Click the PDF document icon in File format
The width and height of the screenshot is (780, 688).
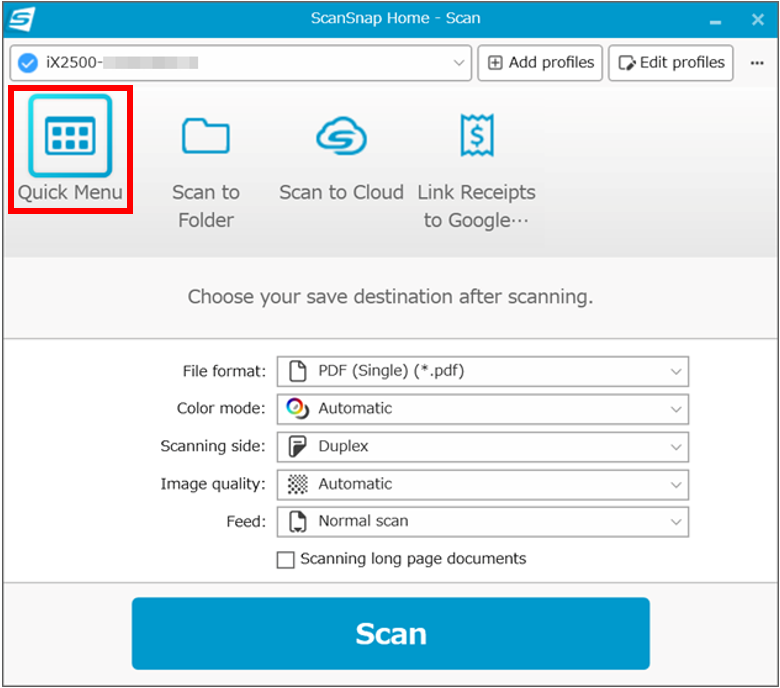(297, 371)
